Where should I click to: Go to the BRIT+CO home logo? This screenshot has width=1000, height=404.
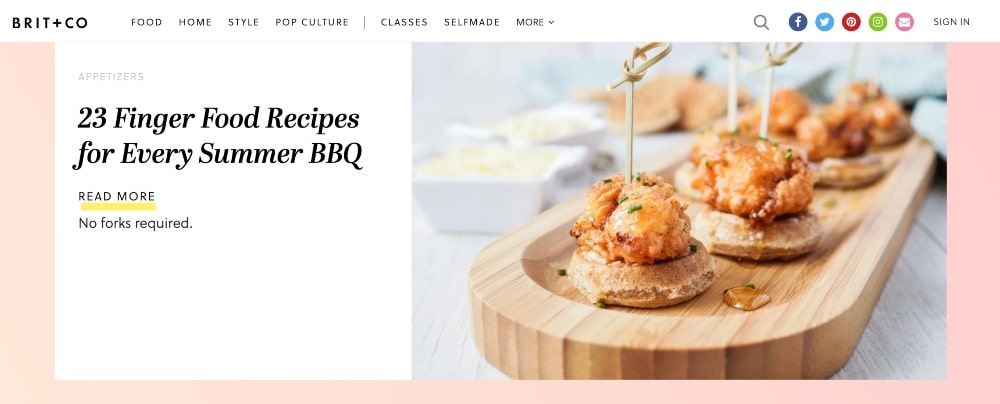point(50,22)
